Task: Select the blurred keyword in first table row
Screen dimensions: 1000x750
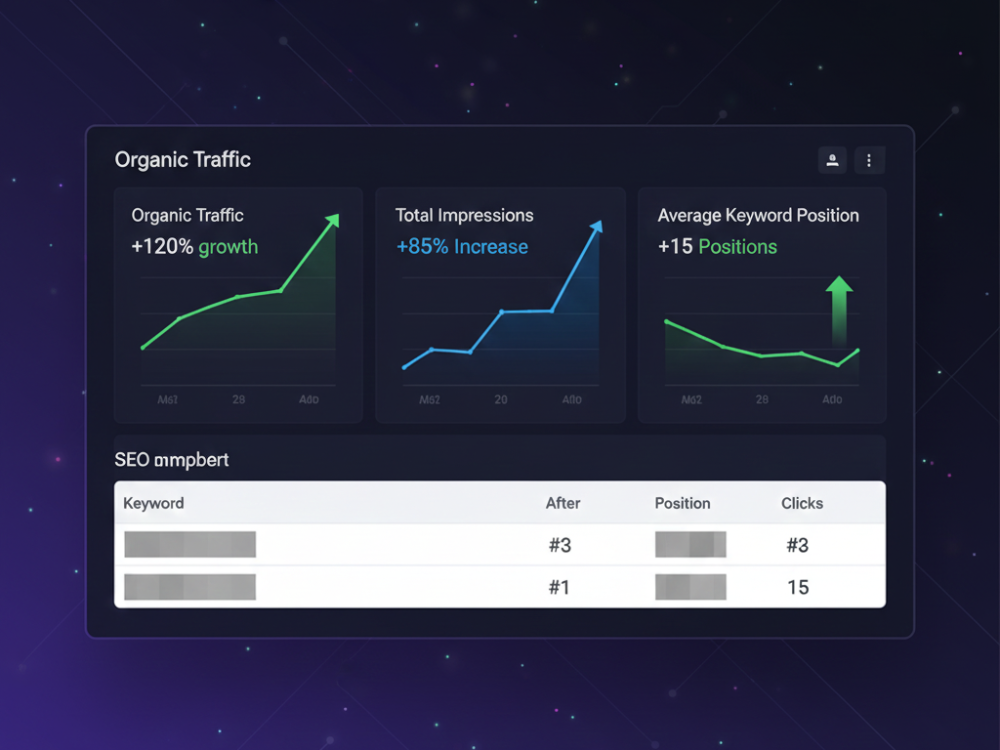Action: coord(190,545)
